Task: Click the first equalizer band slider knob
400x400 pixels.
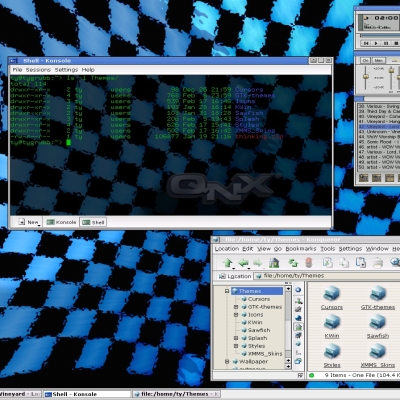Action: click(391, 70)
